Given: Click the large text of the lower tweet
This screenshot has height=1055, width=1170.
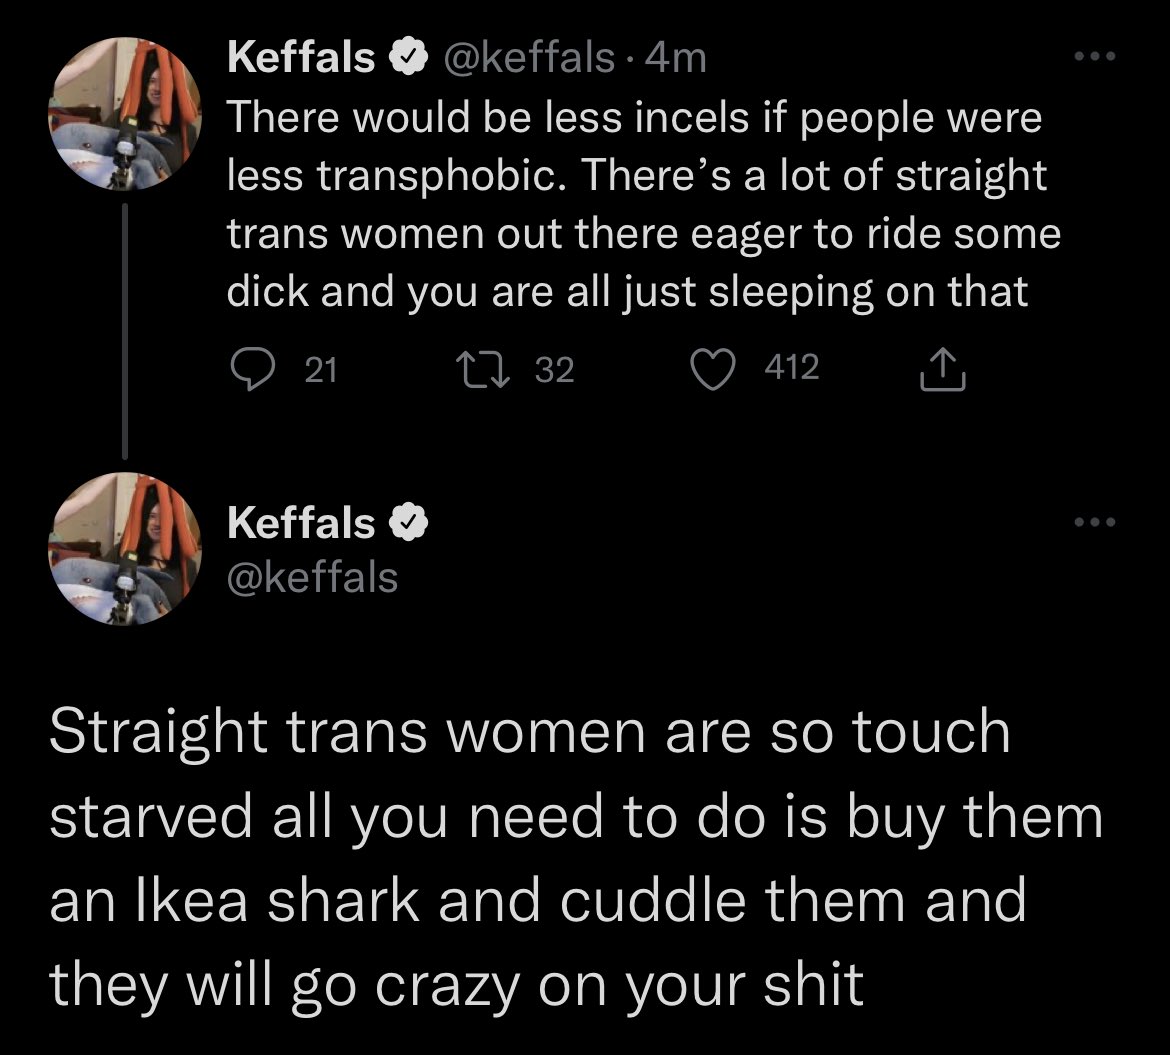Looking at the screenshot, I should click(575, 858).
